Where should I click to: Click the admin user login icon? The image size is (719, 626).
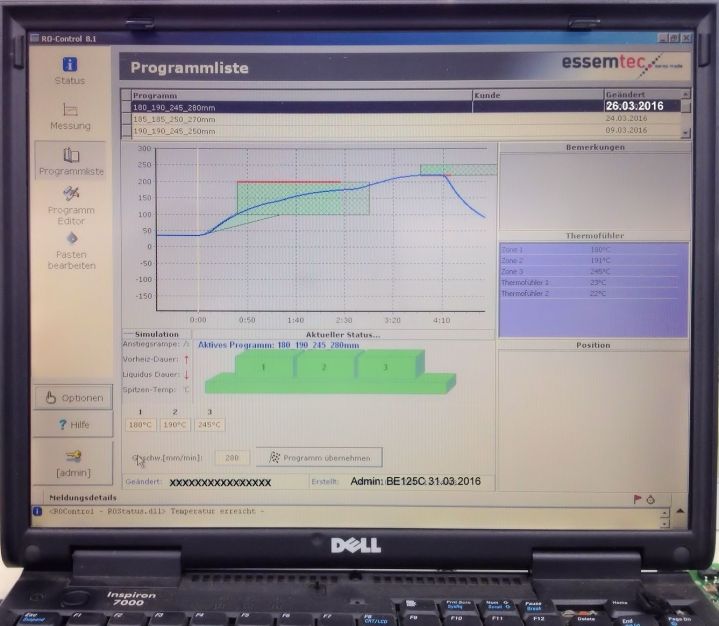pyautogui.click(x=72, y=455)
